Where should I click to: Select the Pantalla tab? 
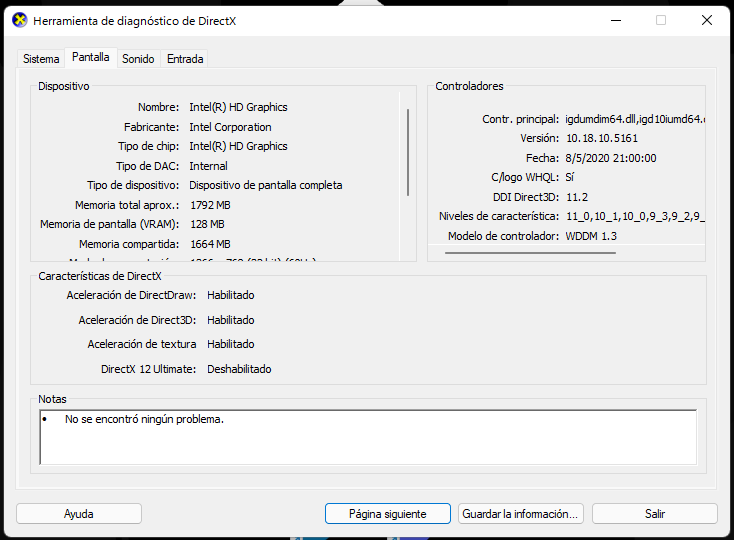click(x=91, y=57)
